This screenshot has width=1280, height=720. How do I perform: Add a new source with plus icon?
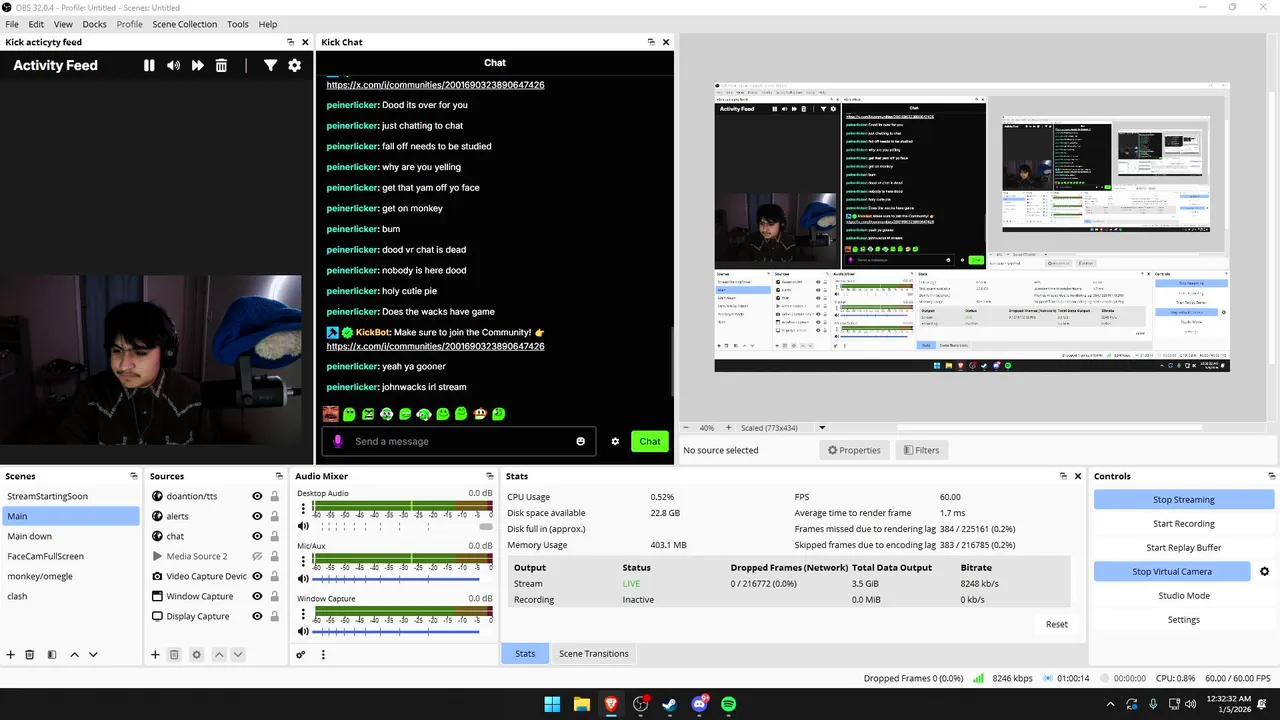155,655
